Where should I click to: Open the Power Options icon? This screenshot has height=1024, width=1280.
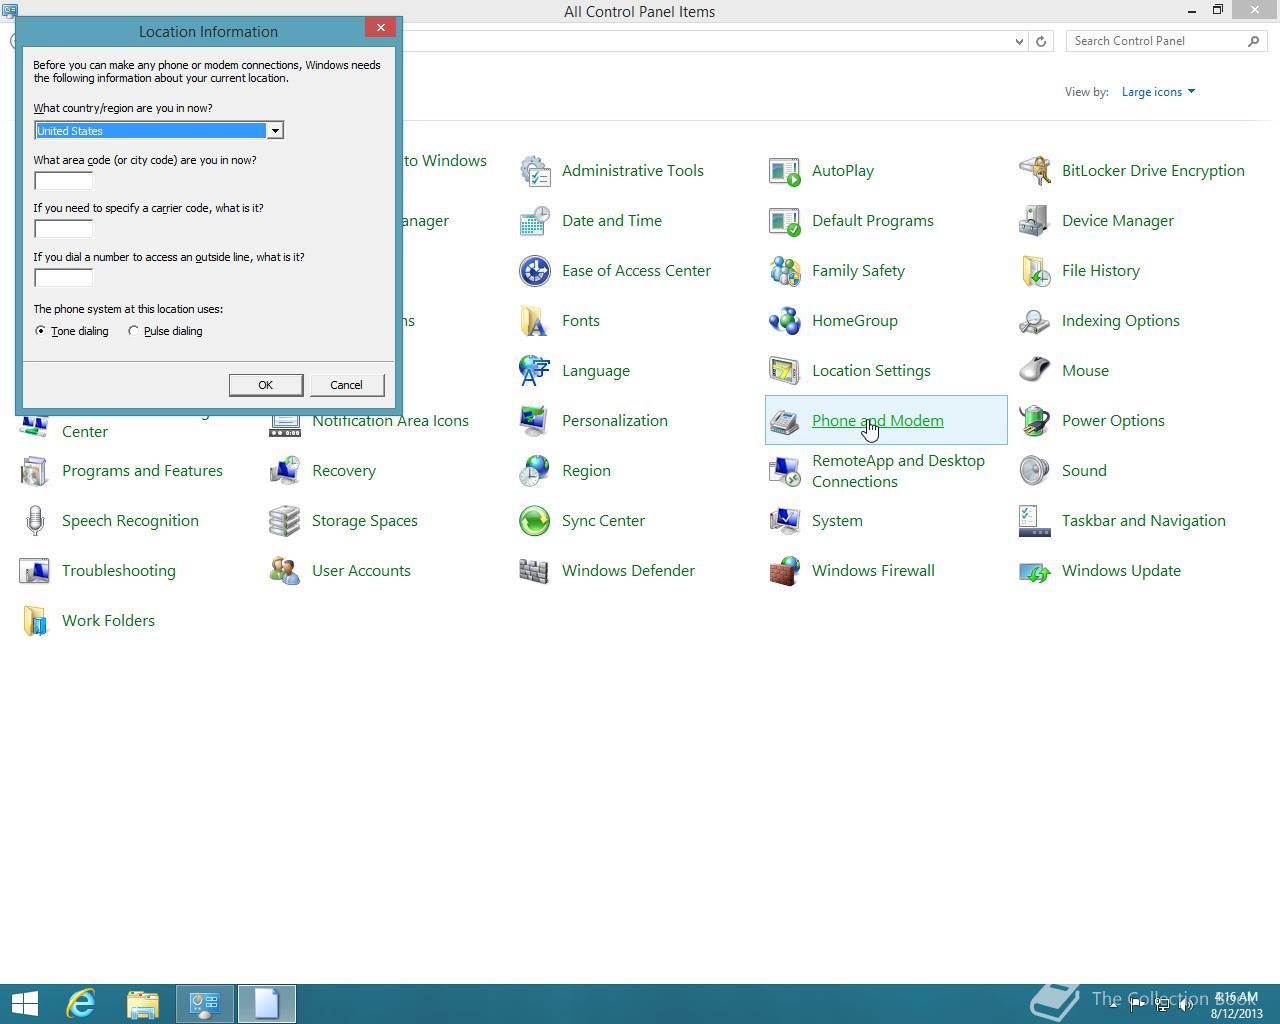(x=1035, y=421)
